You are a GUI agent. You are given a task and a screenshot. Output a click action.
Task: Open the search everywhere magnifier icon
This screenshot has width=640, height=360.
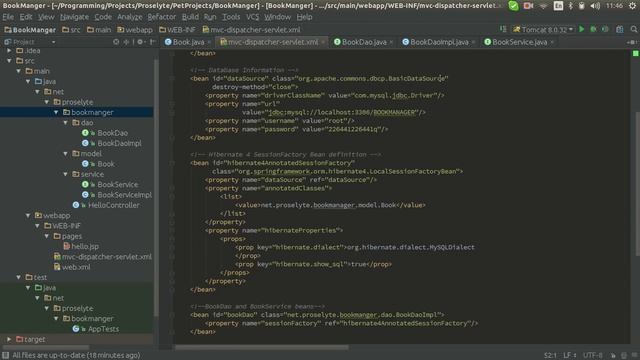633,29
